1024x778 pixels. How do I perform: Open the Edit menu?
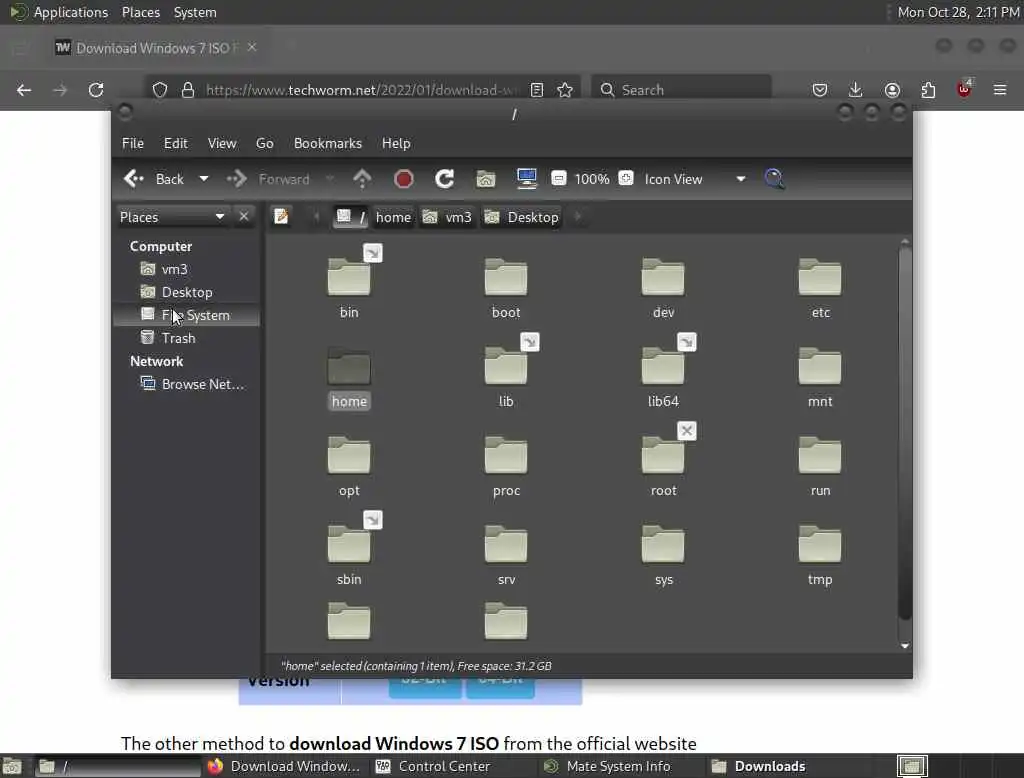[175, 143]
